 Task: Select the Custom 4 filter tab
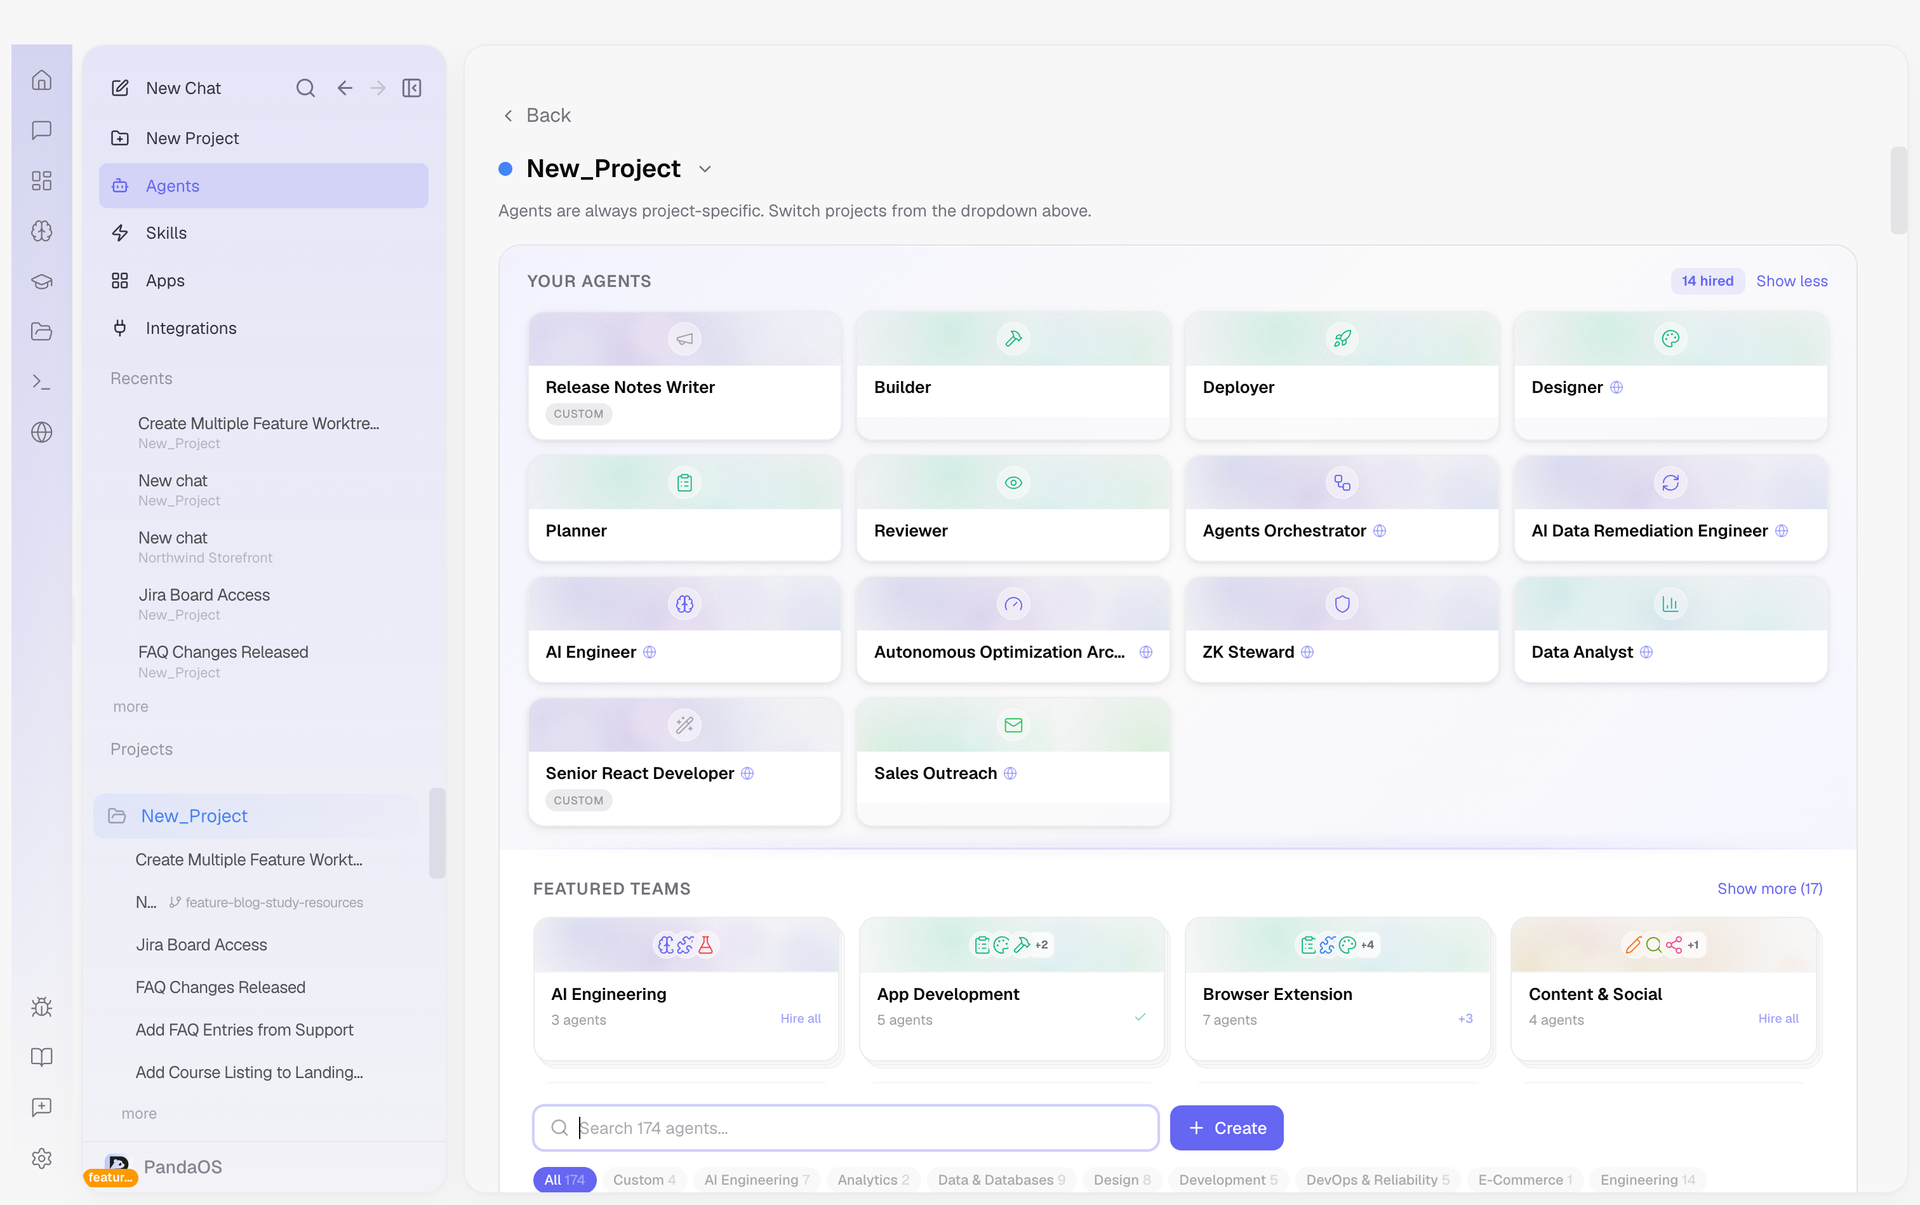[x=644, y=1180]
